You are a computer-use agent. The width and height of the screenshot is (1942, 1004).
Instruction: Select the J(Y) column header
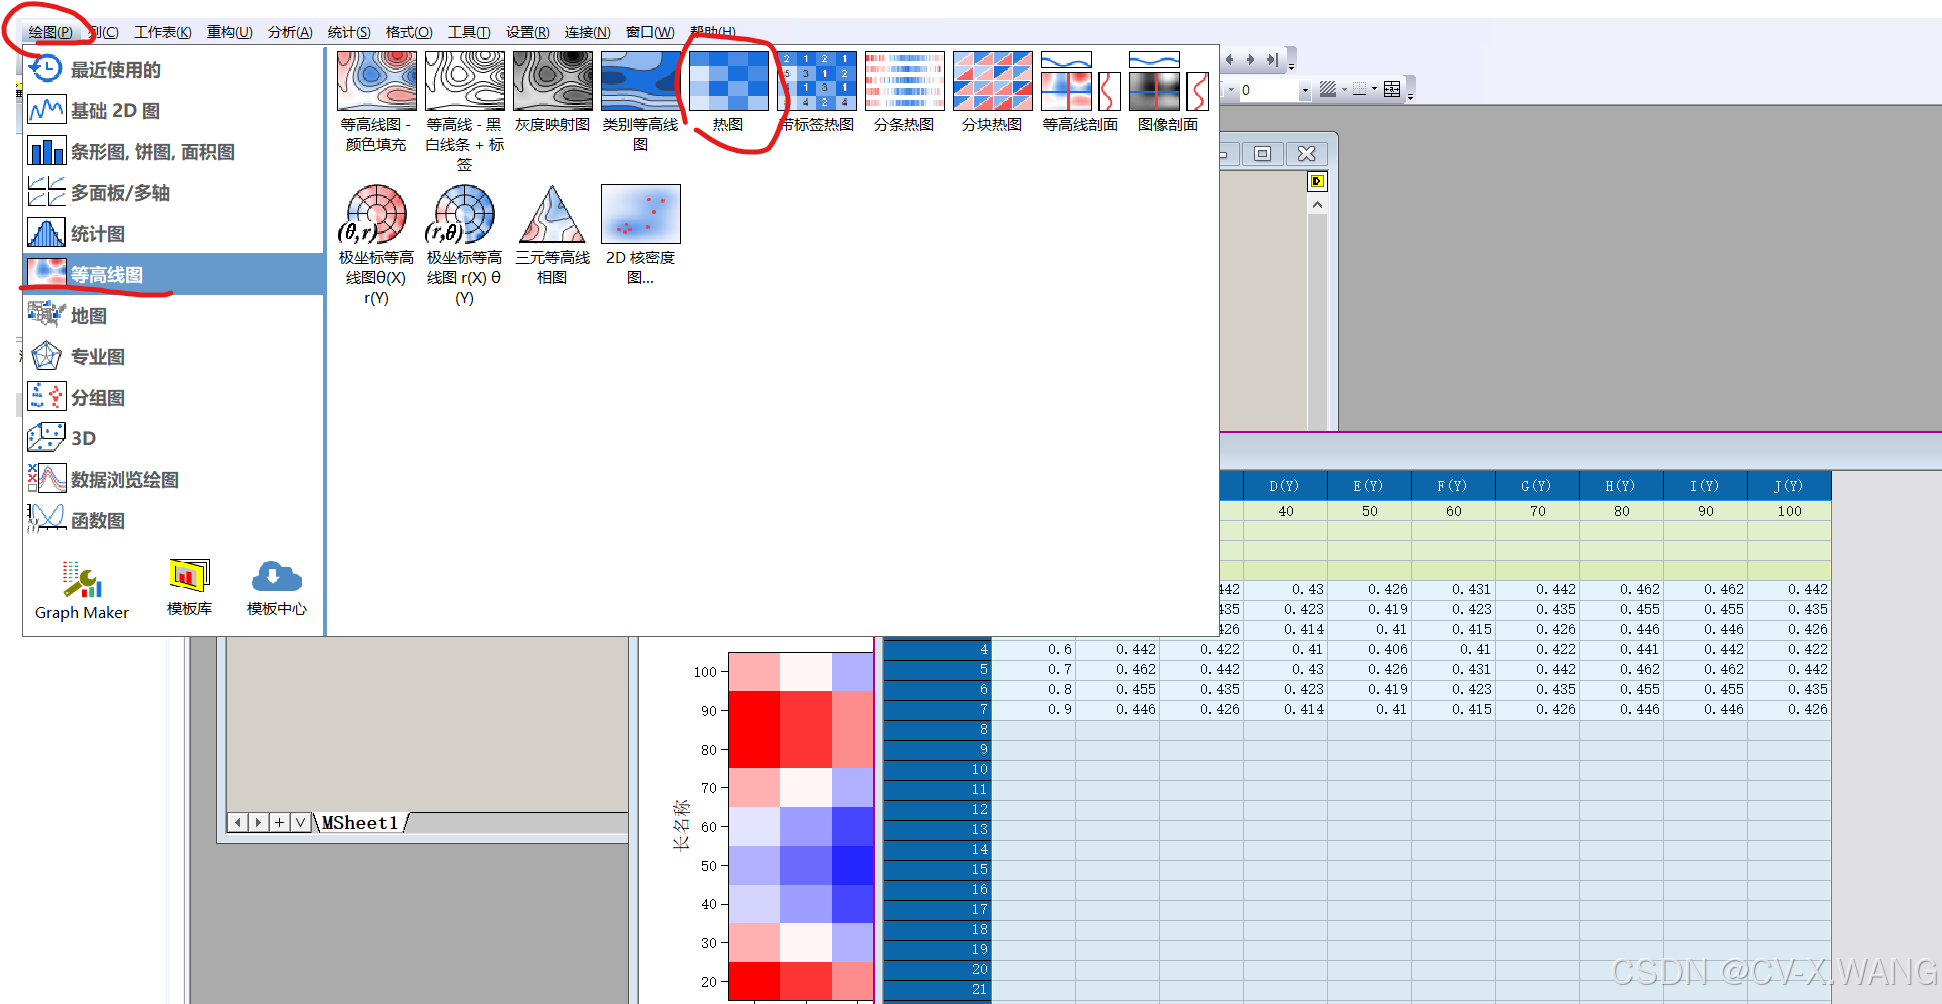[1789, 485]
